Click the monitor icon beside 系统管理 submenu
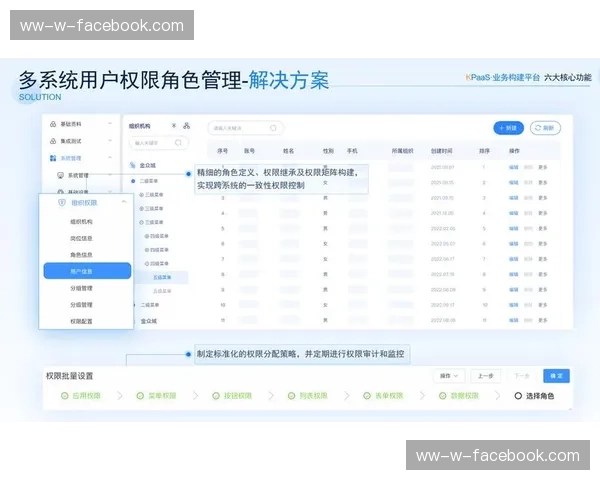 [60, 175]
